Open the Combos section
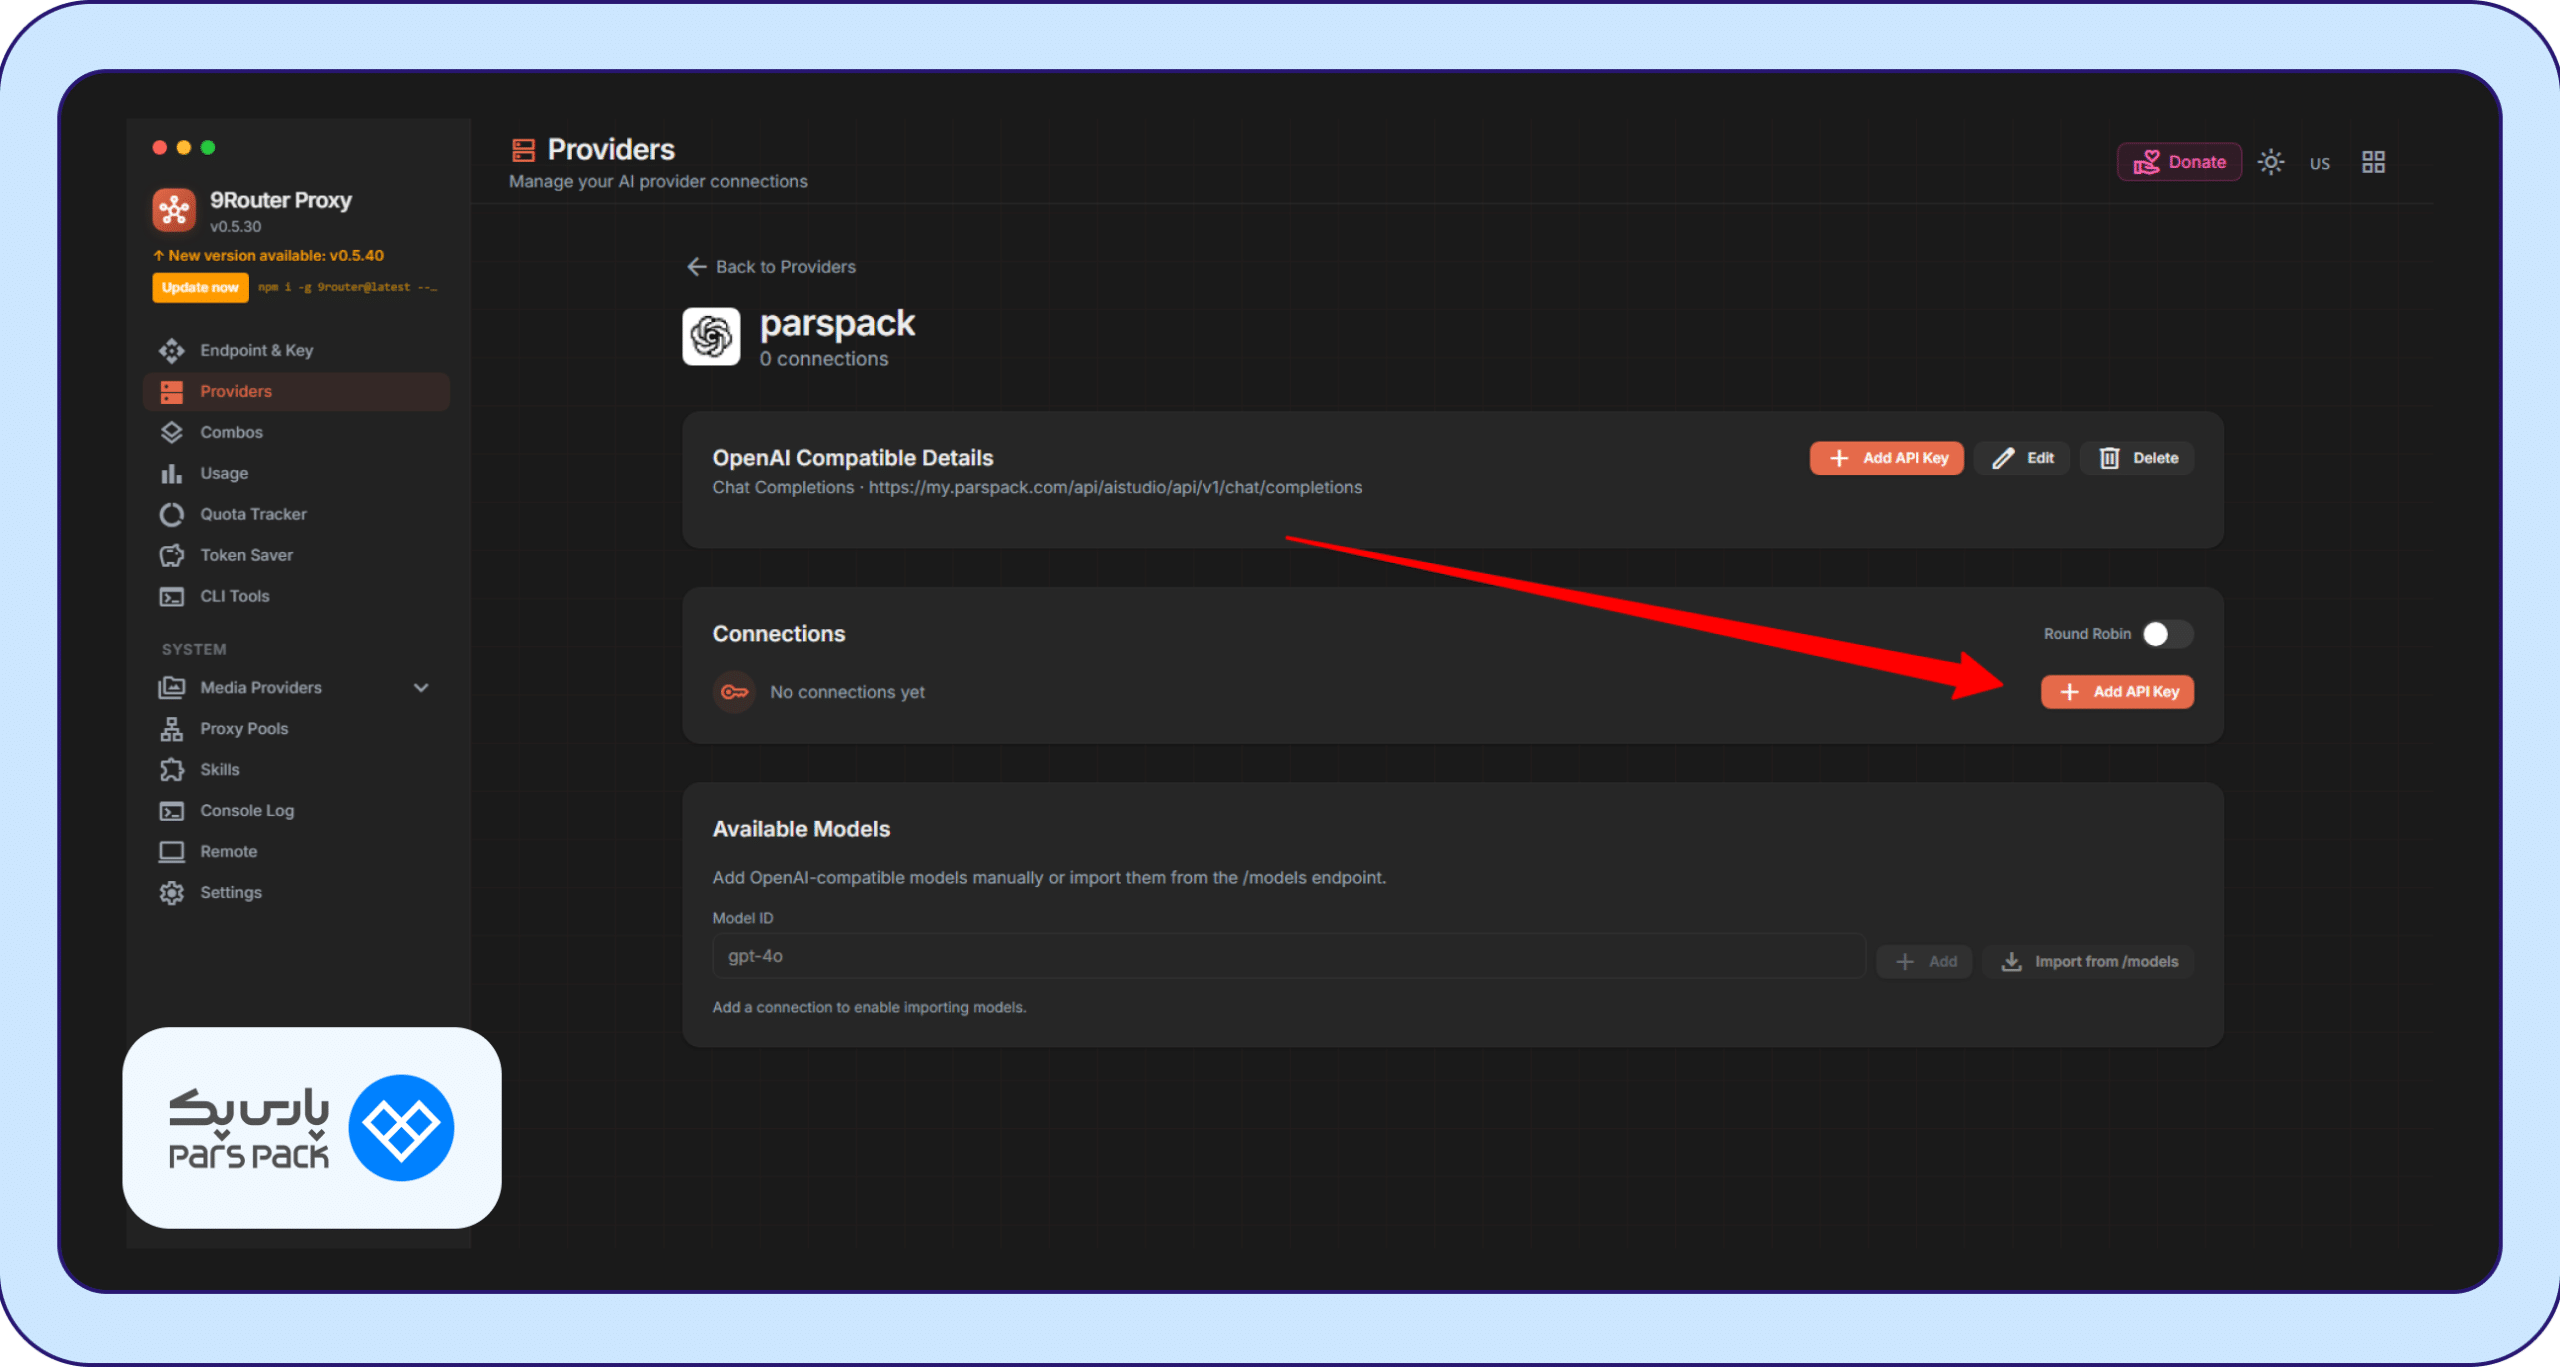Screen dimensions: 2560x1367 pyautogui.click(x=296, y=432)
